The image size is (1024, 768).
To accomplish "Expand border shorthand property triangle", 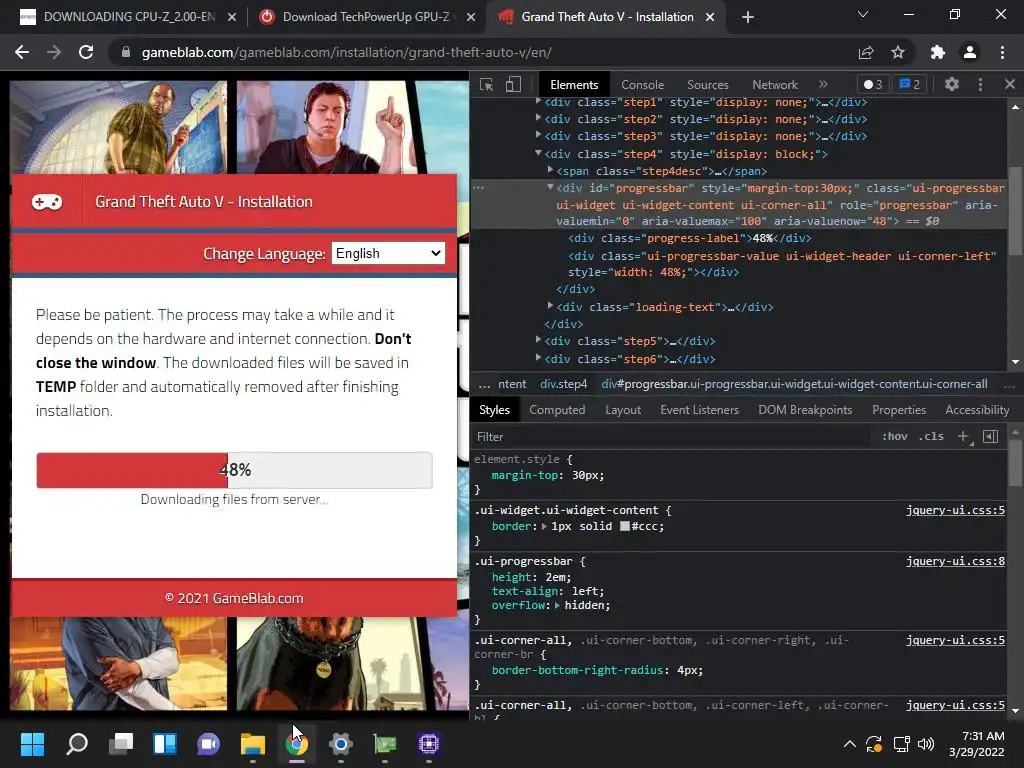I will (x=544, y=526).
